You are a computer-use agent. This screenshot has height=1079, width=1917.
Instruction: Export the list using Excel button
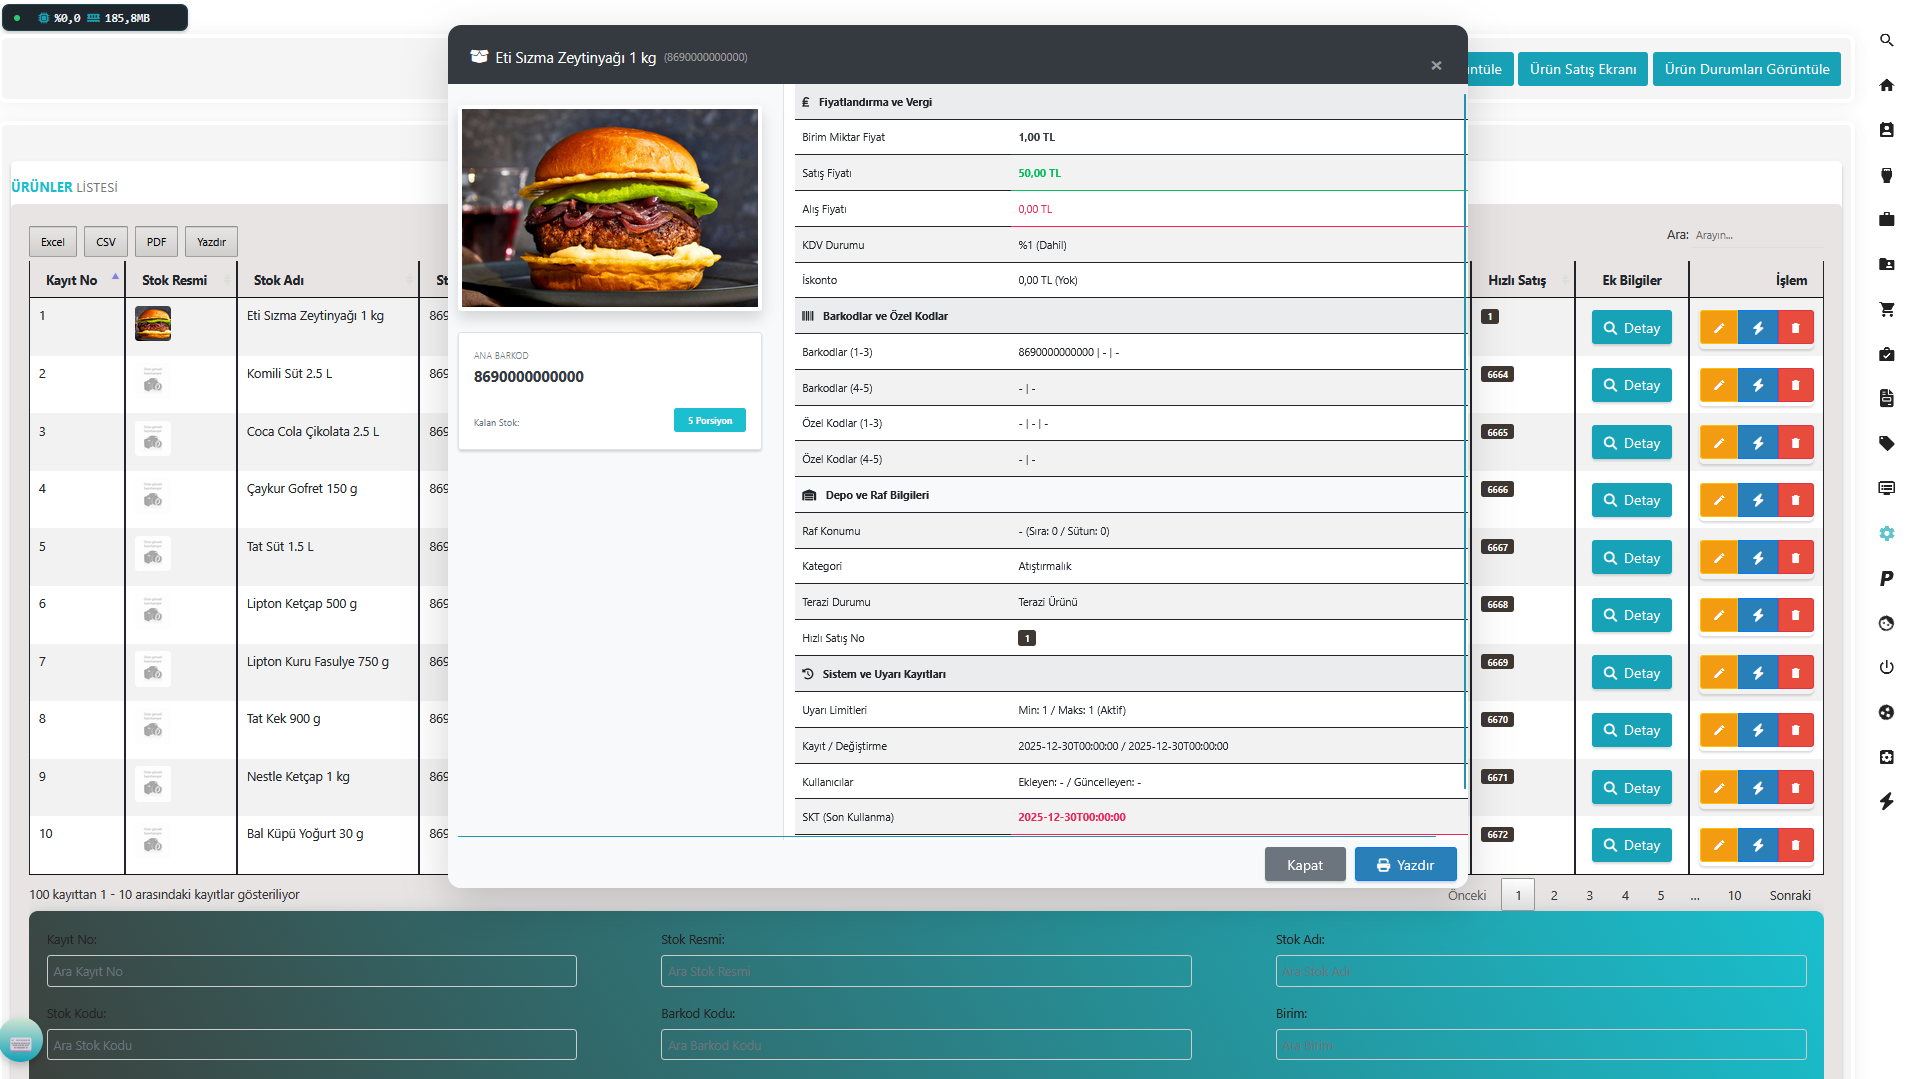[52, 242]
